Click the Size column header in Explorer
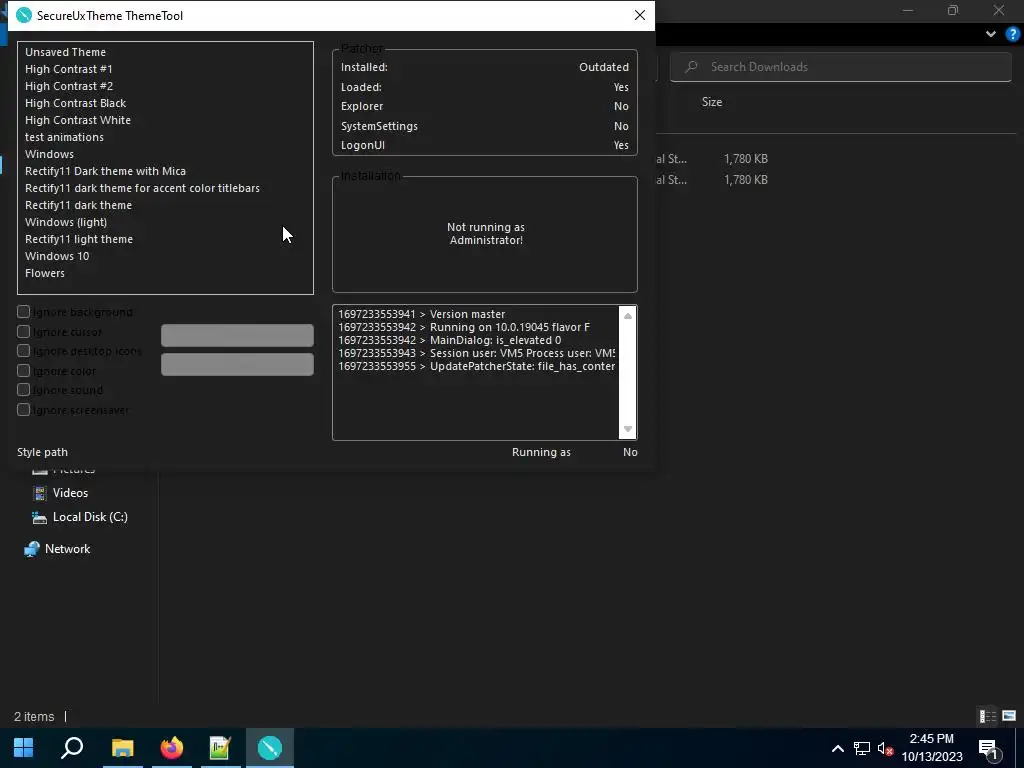This screenshot has width=1024, height=768. coord(712,102)
